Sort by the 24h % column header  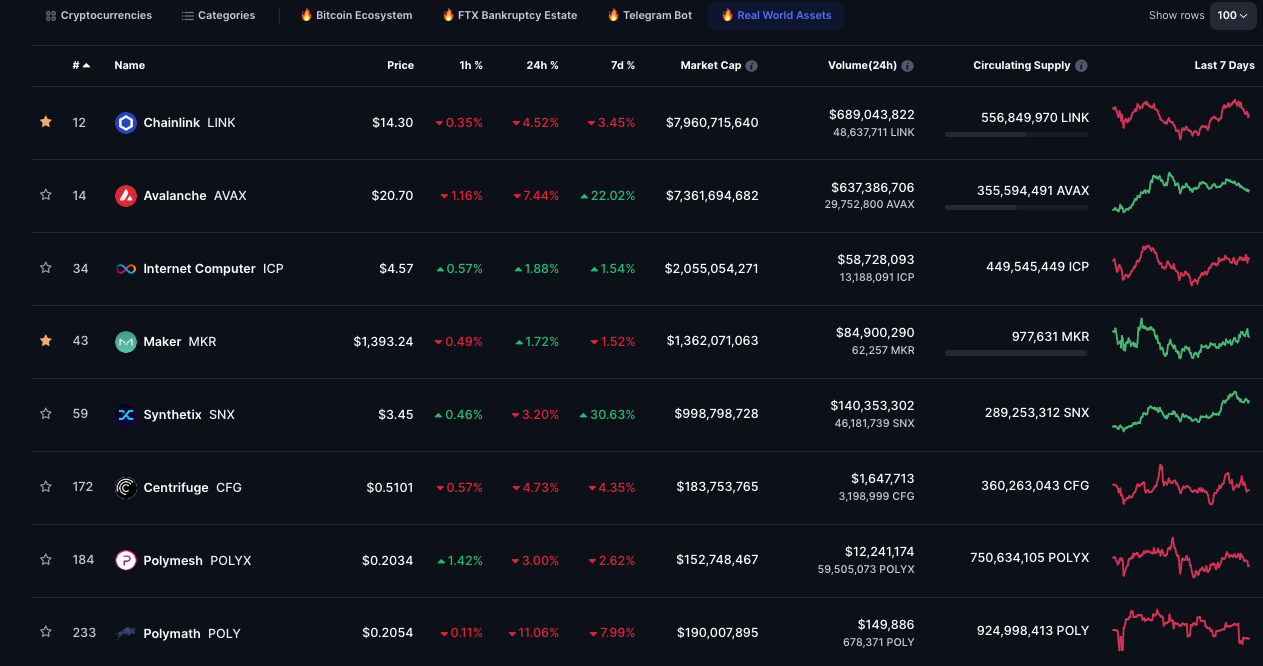(542, 66)
